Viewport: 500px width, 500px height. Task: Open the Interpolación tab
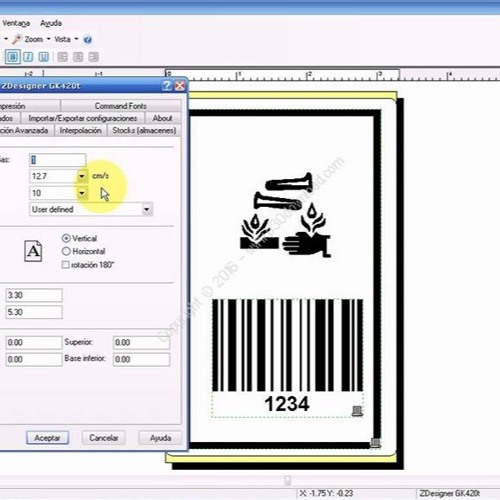[x=80, y=130]
